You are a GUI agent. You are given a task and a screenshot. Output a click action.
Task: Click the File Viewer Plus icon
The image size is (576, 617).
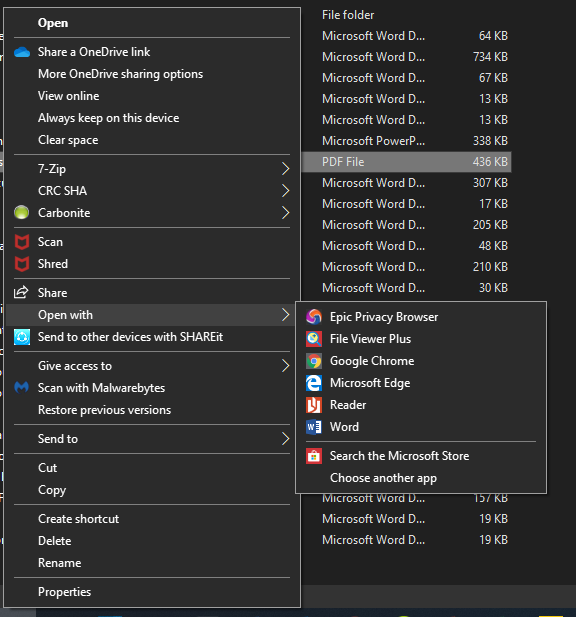coord(314,339)
